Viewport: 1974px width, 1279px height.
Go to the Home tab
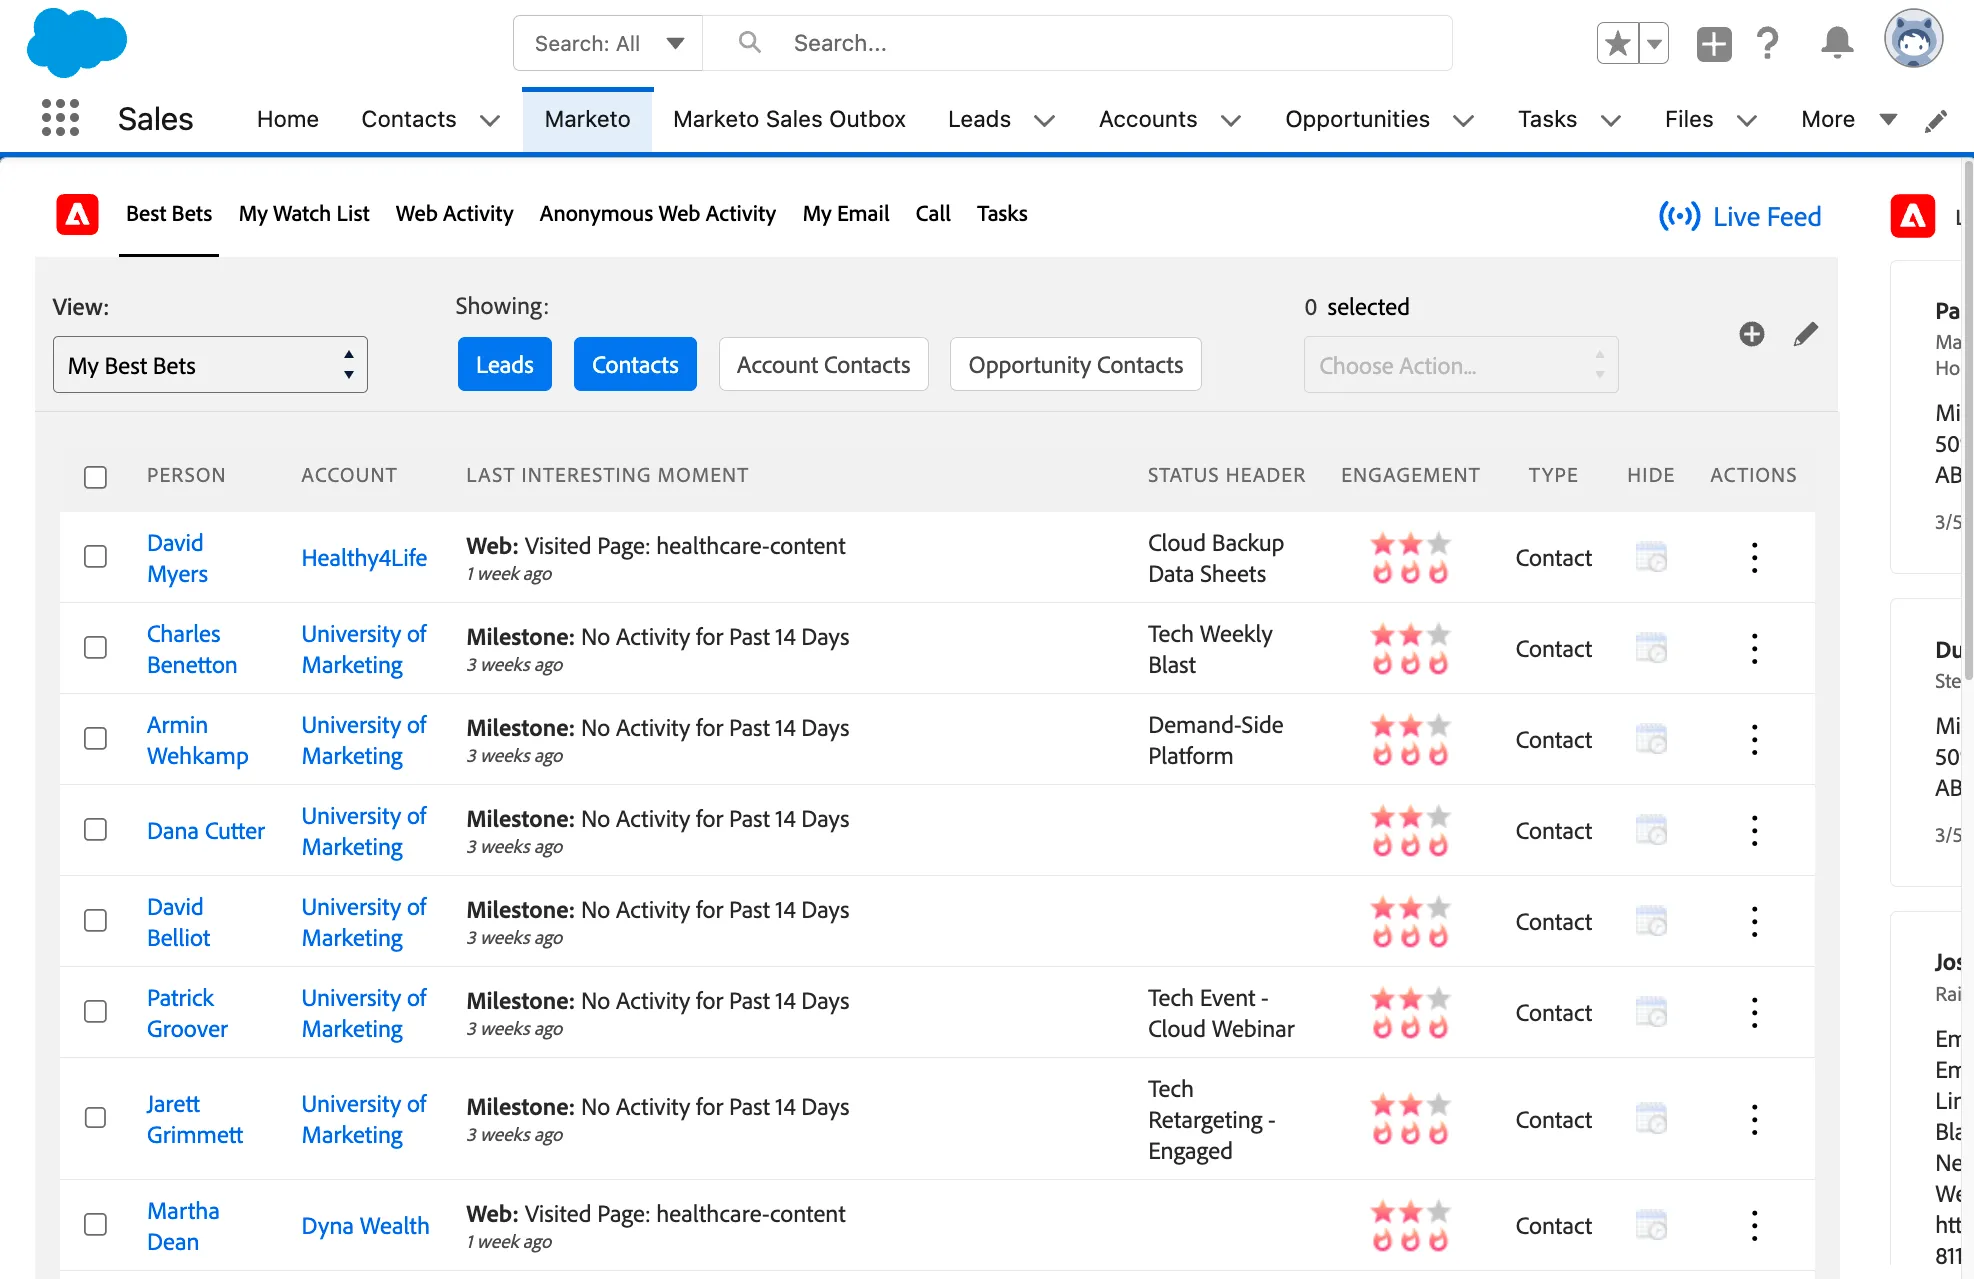(288, 119)
